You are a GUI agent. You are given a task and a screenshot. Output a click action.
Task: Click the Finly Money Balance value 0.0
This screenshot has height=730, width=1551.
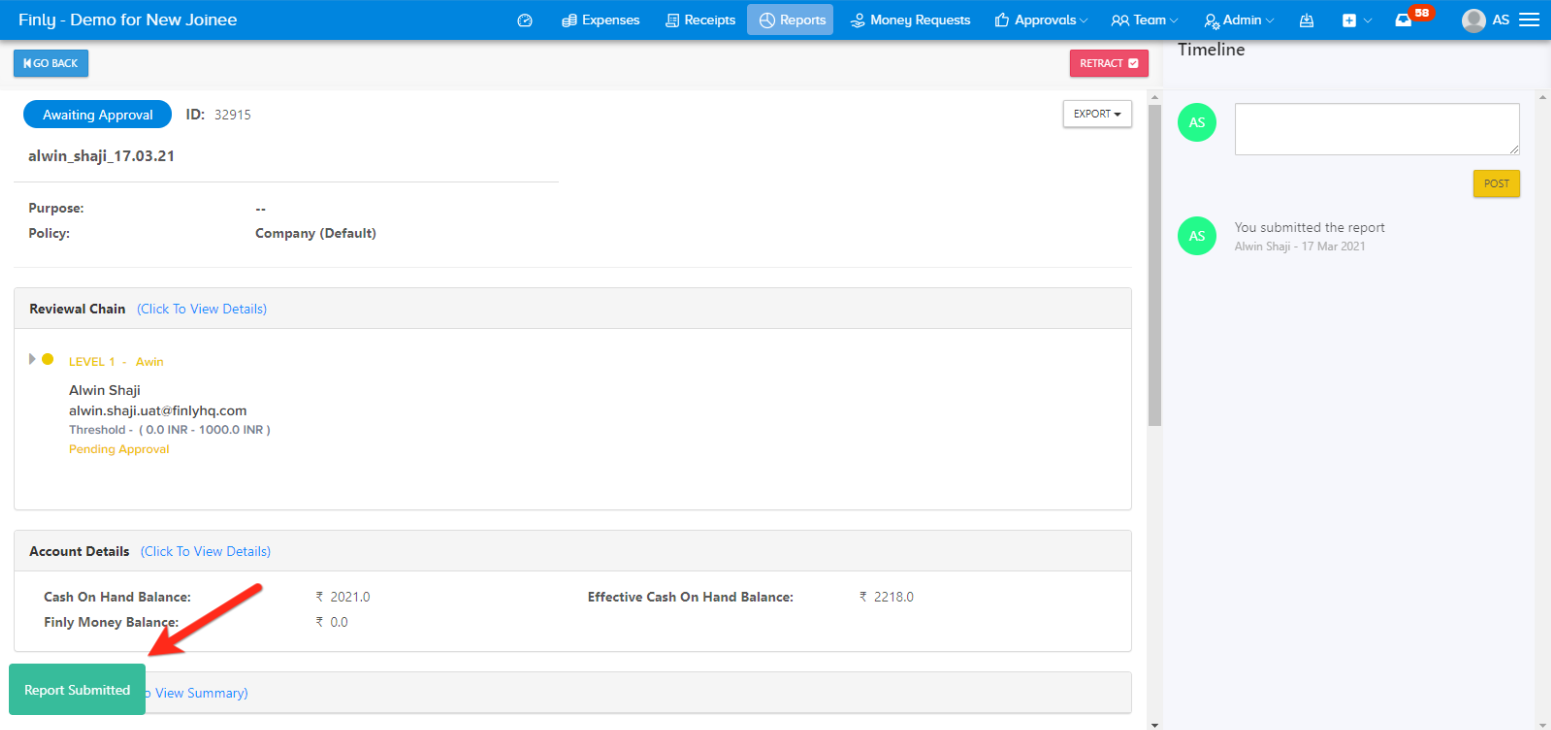(332, 622)
